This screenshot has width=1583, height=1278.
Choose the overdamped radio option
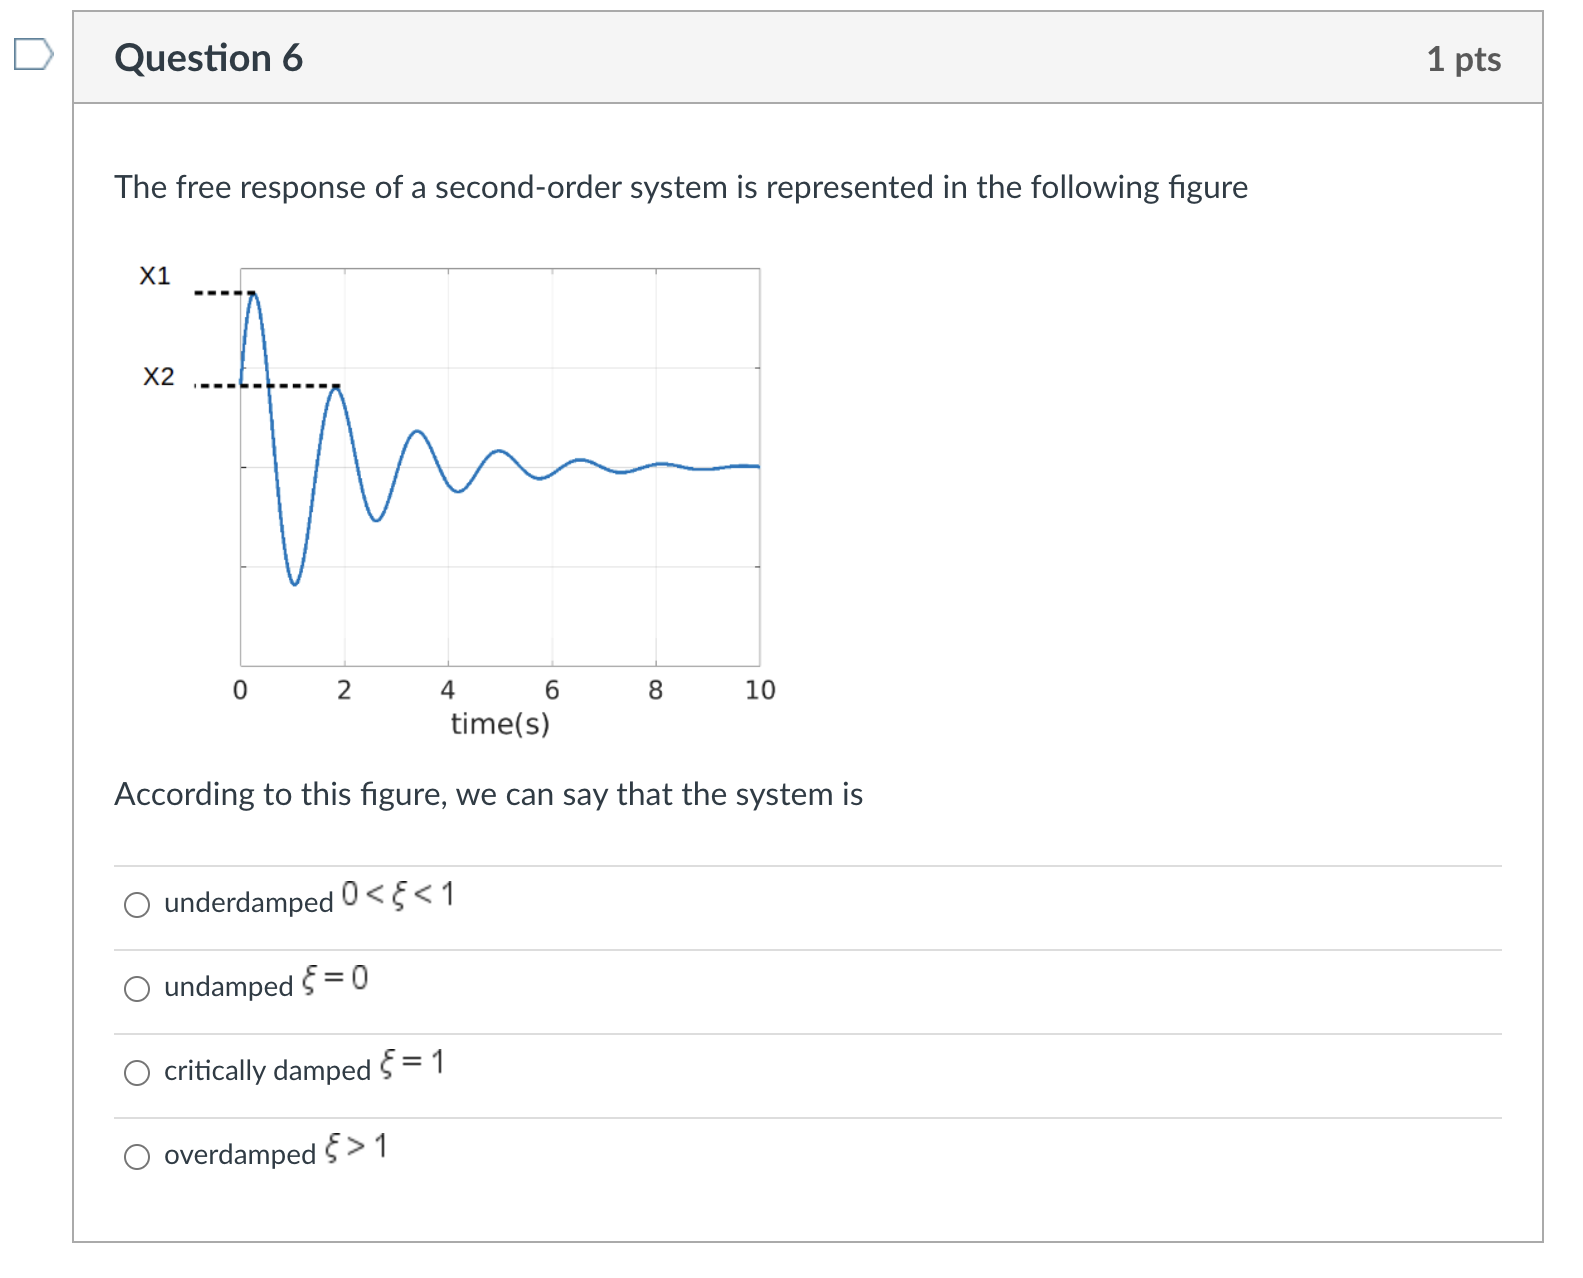[x=137, y=1157]
